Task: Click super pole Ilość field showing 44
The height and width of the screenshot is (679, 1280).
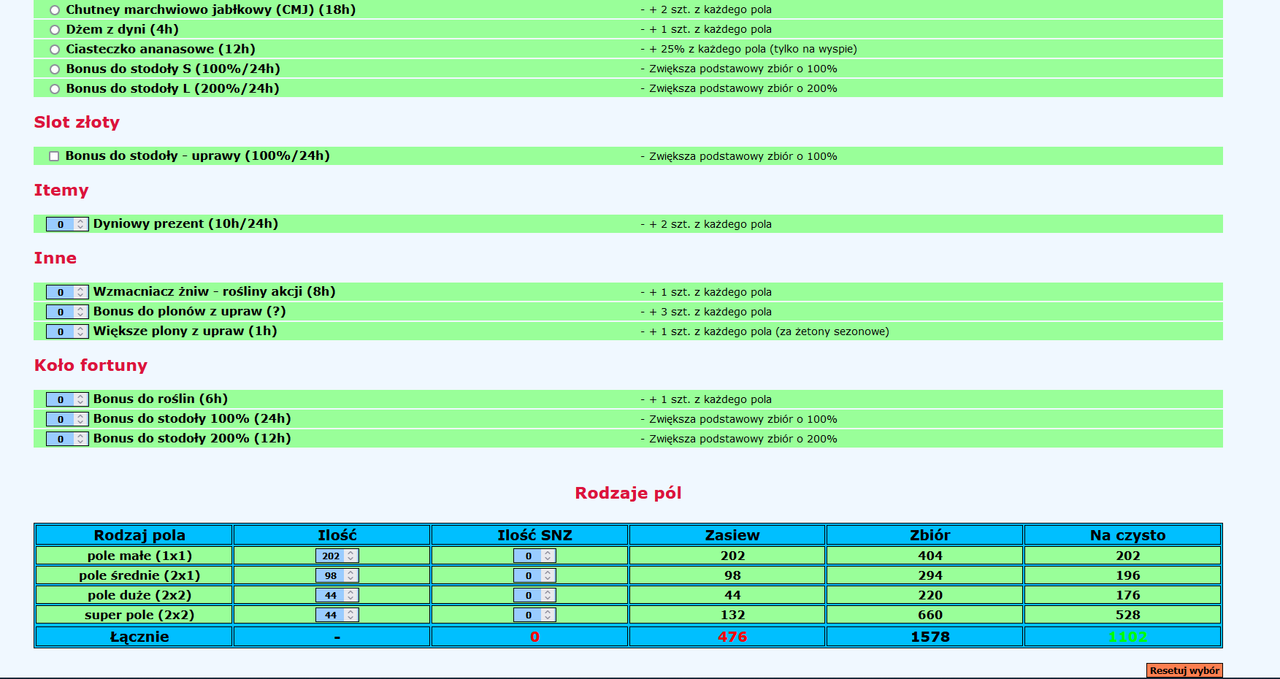Action: [337, 615]
